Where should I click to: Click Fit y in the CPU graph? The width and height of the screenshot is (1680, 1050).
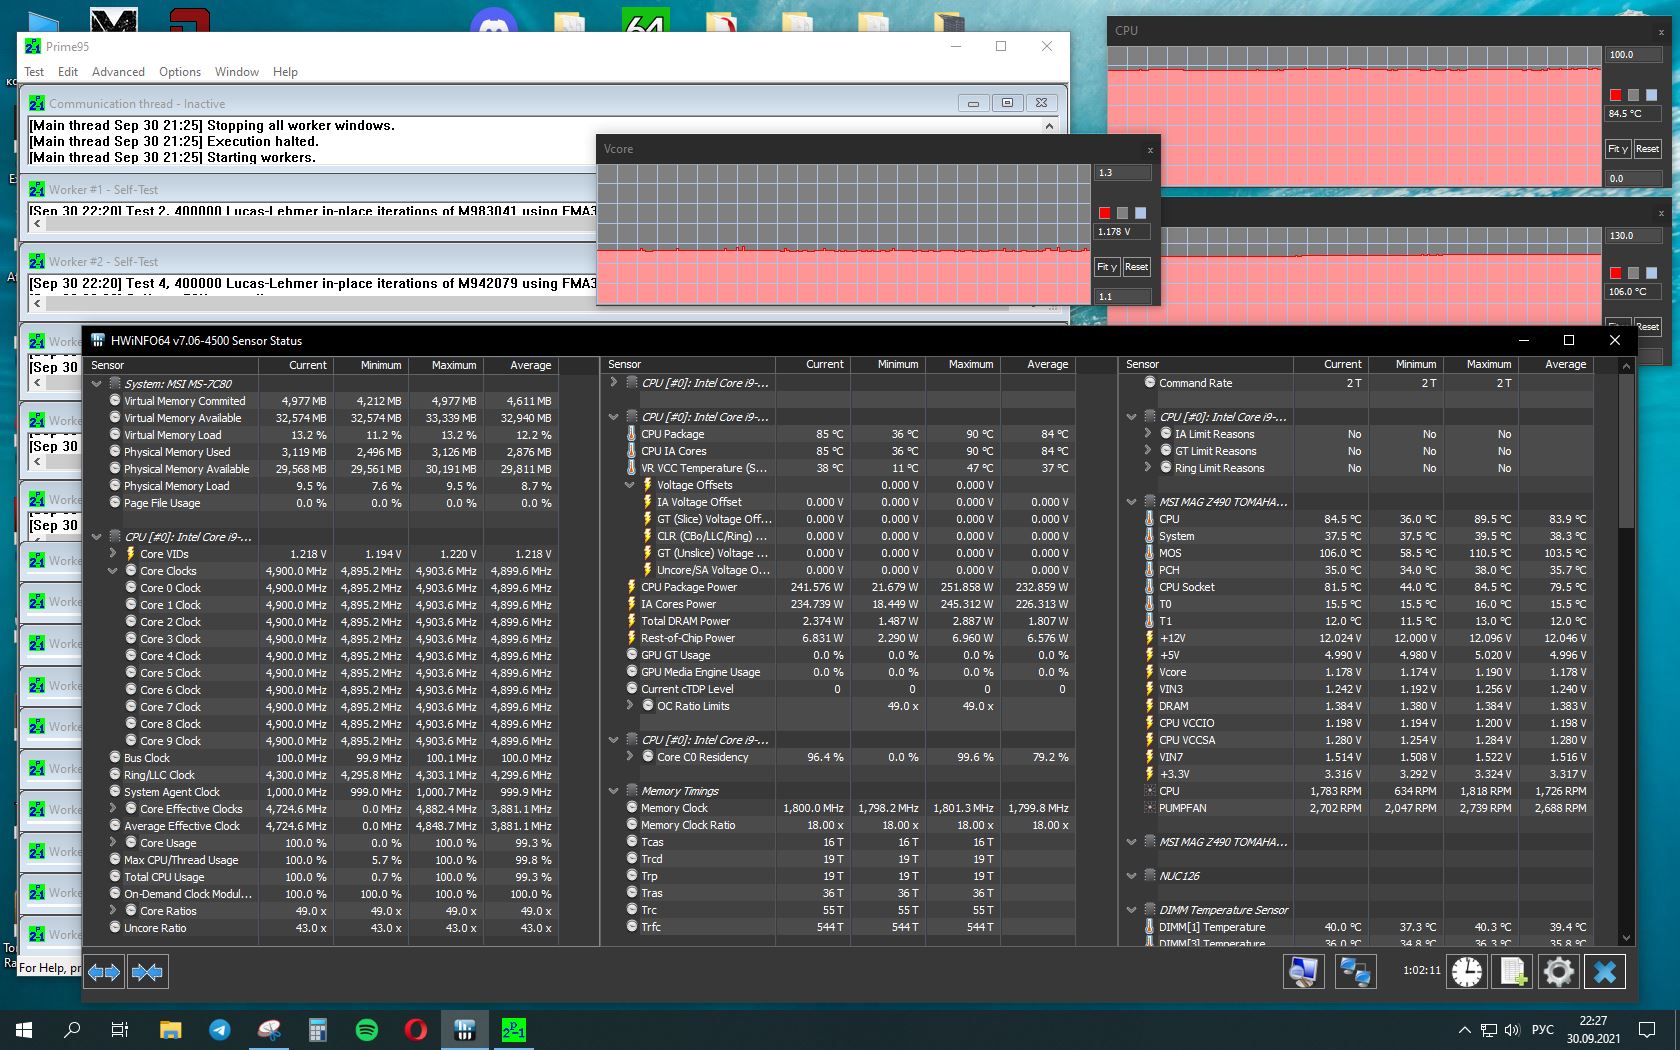1618,149
